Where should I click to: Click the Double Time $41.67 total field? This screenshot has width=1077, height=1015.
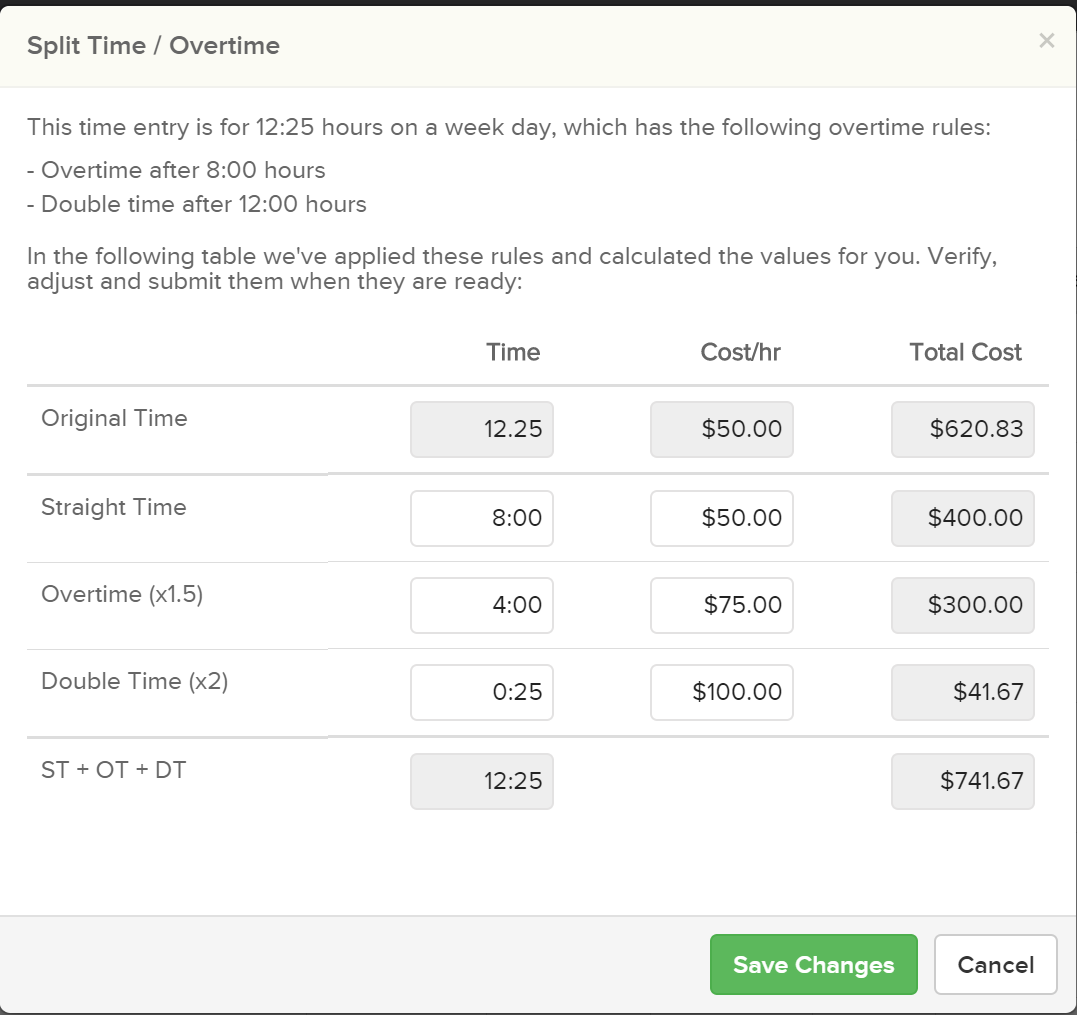click(963, 692)
